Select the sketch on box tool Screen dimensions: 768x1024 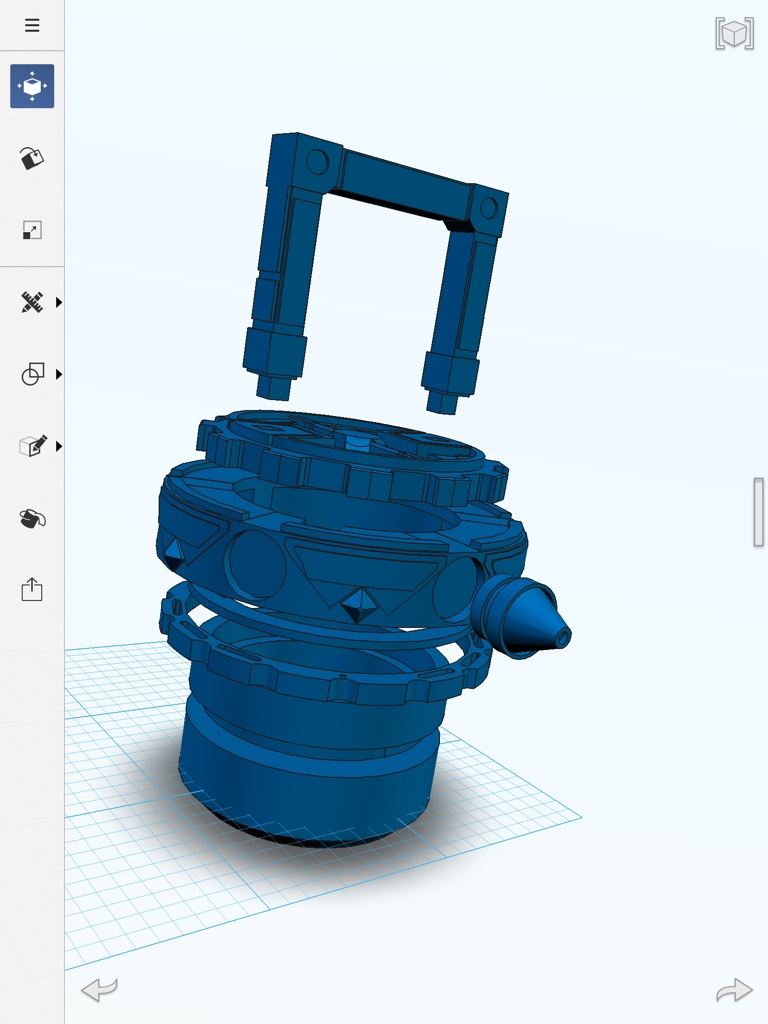(33, 446)
